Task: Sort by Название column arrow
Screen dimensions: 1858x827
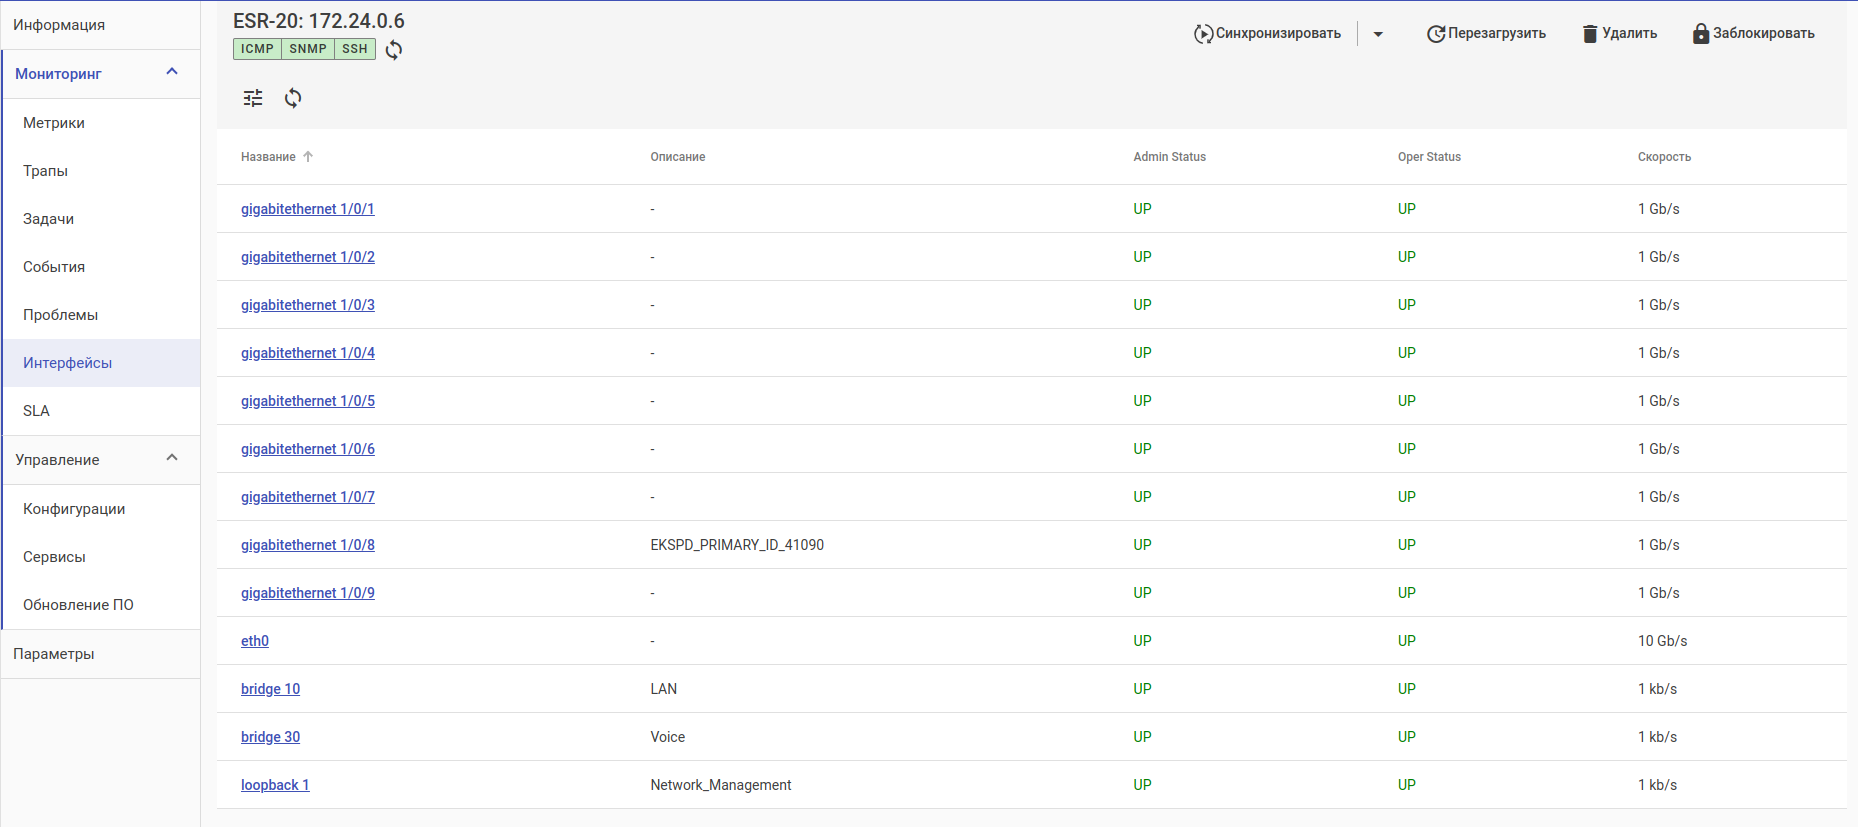Action: tap(308, 157)
